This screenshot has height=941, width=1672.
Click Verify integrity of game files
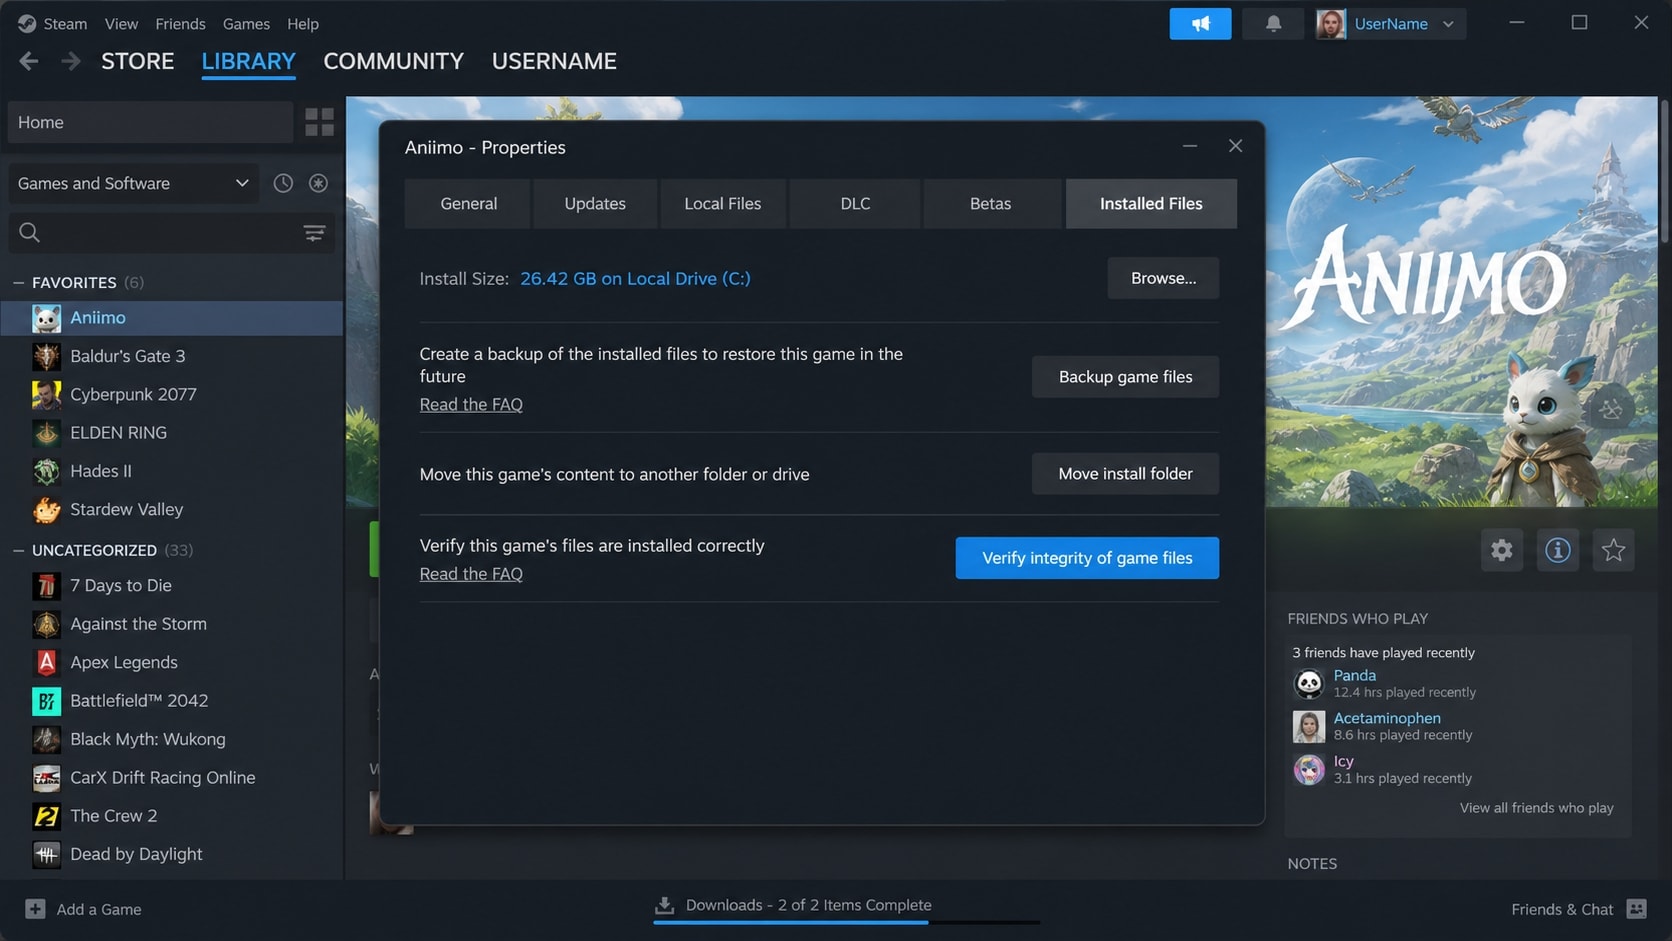click(x=1087, y=558)
